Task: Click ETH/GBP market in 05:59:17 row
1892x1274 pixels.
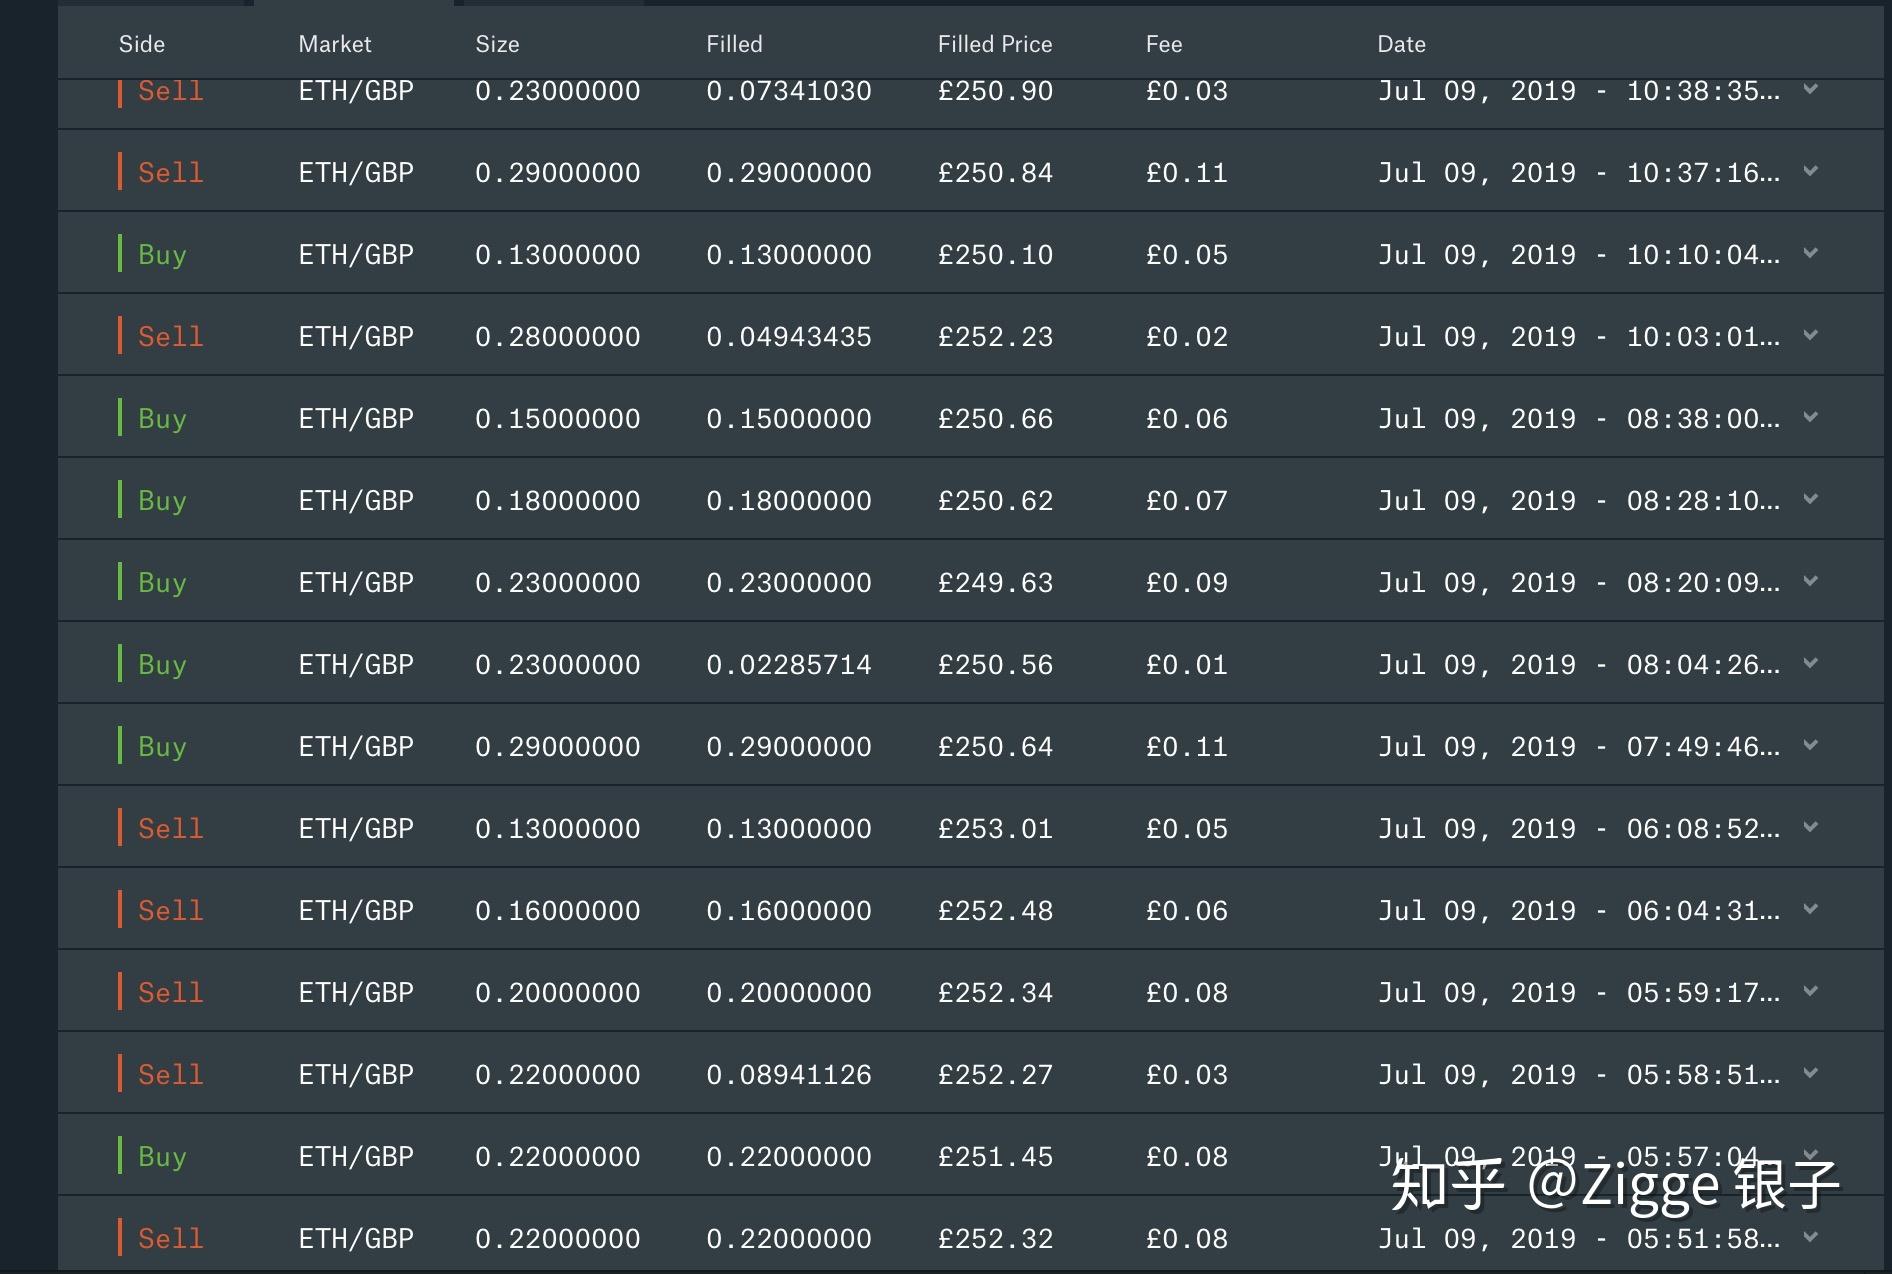Action: pos(356,993)
